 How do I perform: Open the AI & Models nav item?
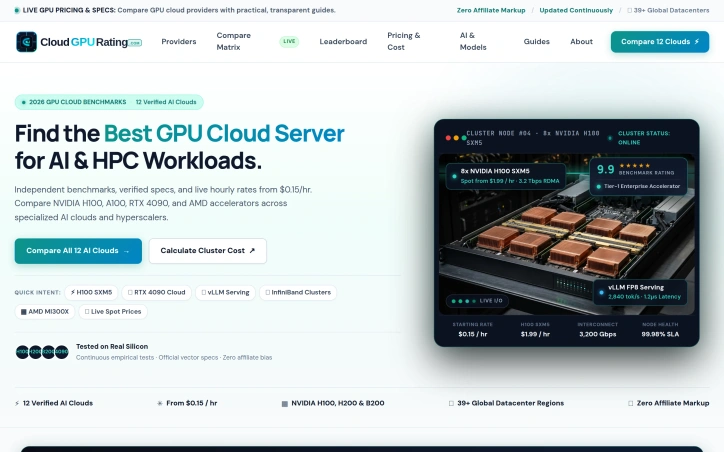[473, 41]
